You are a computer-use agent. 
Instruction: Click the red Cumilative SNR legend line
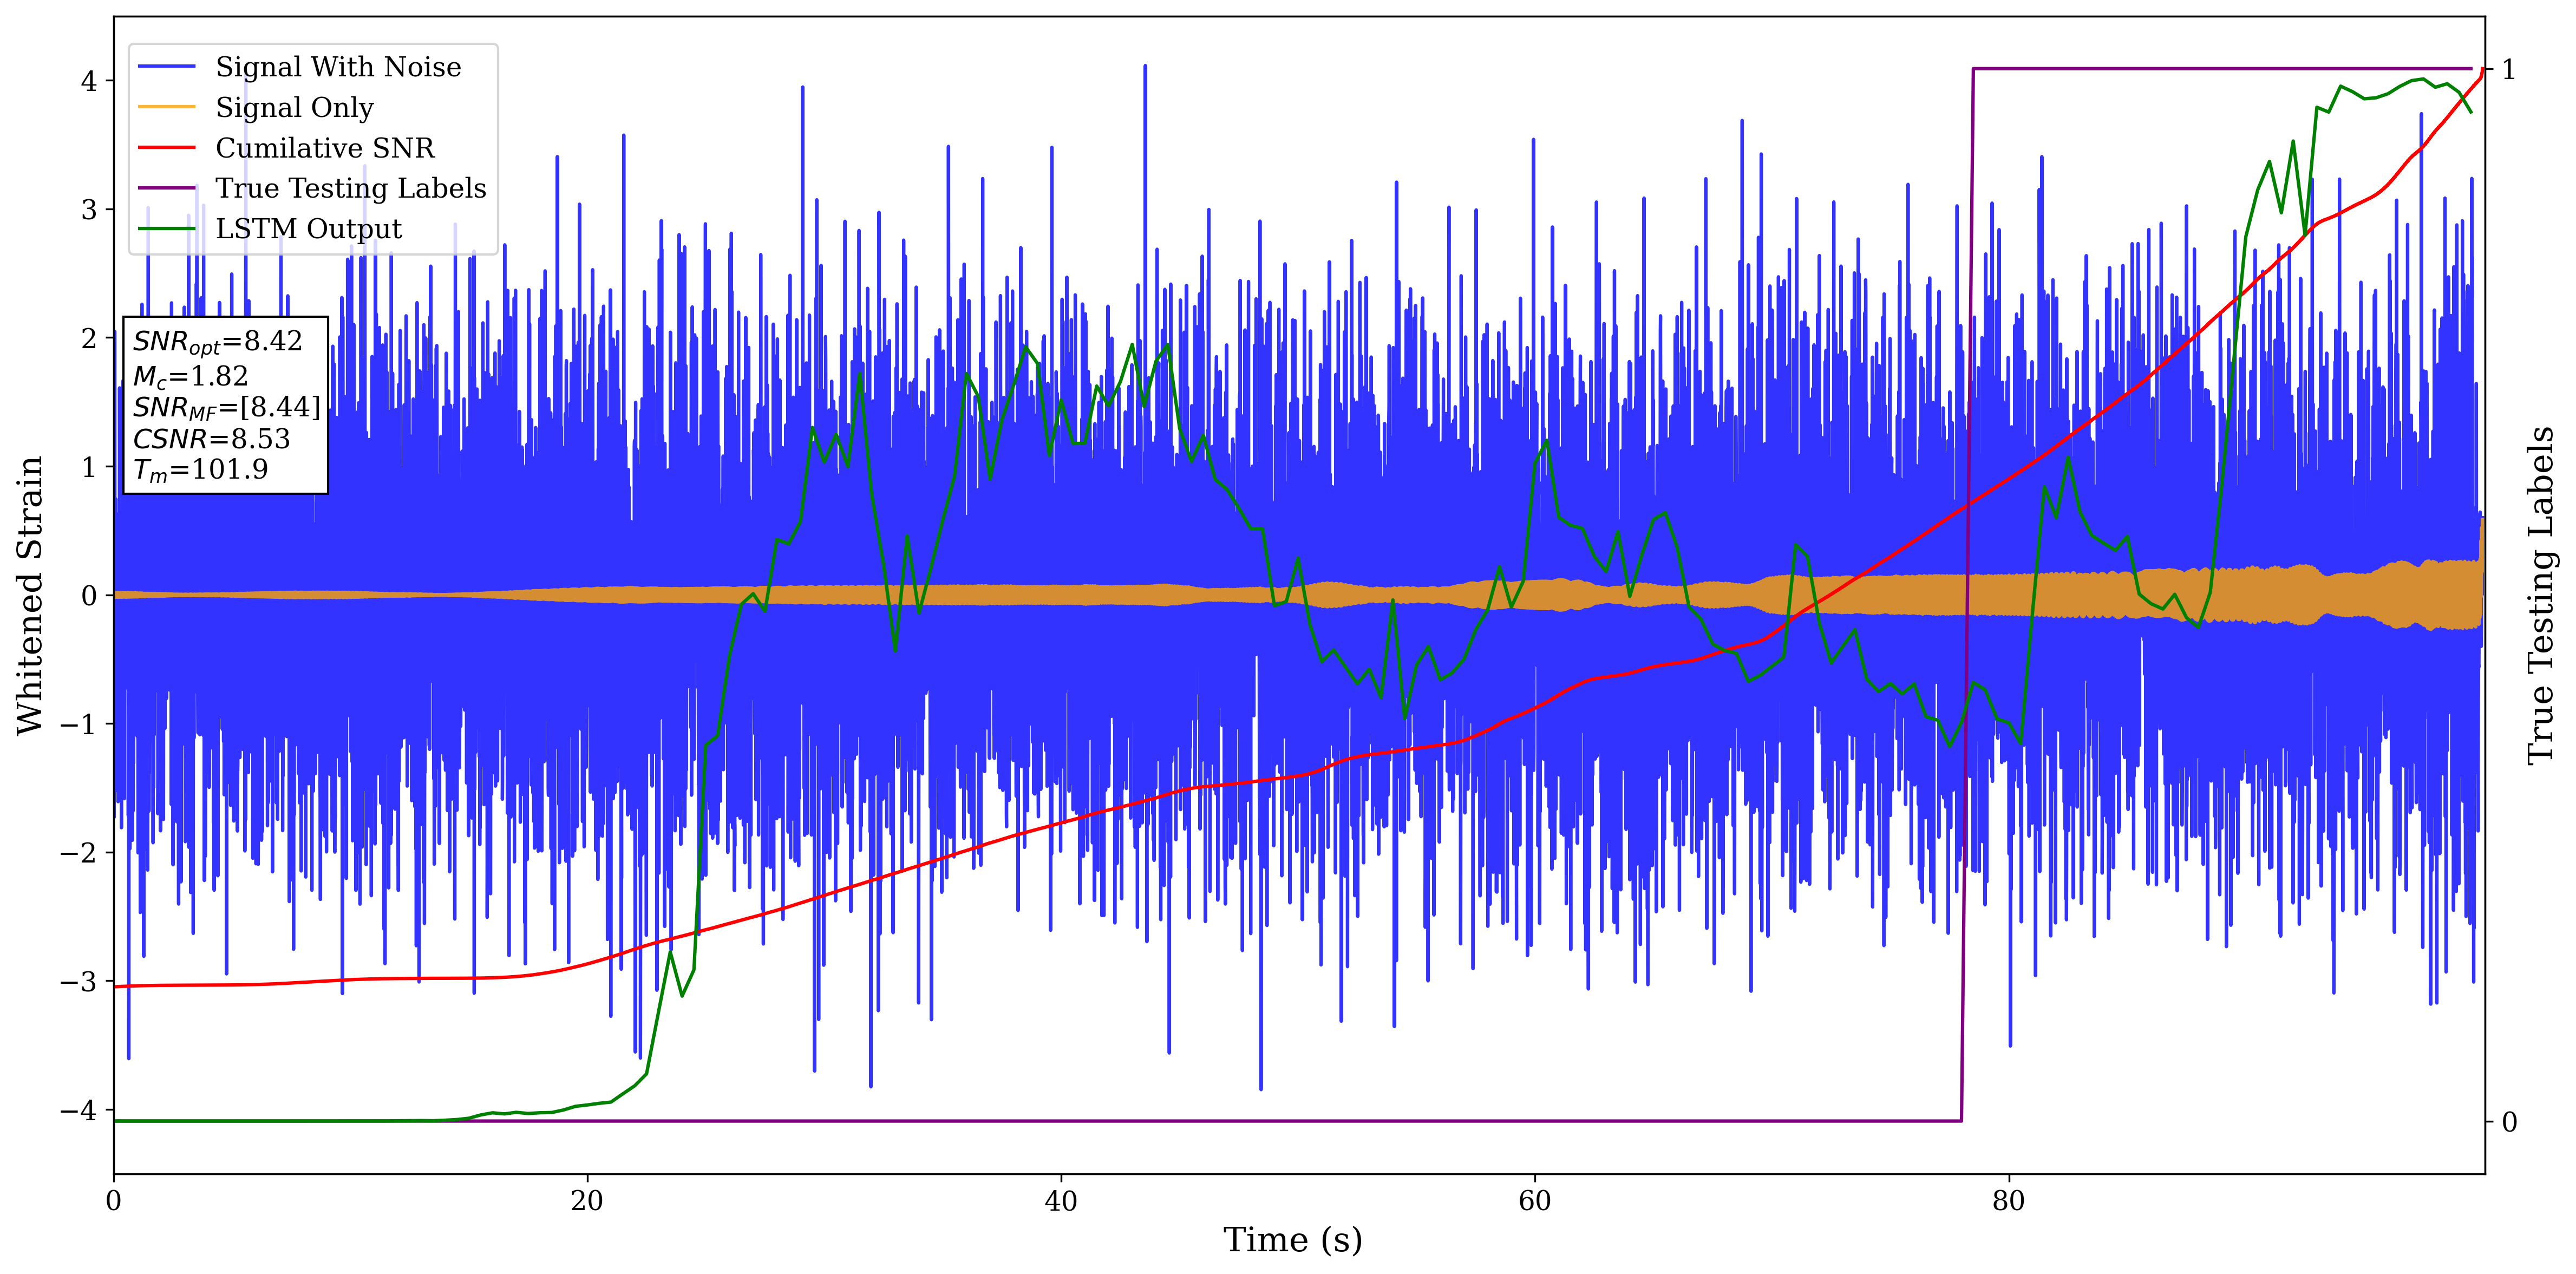click(x=166, y=148)
